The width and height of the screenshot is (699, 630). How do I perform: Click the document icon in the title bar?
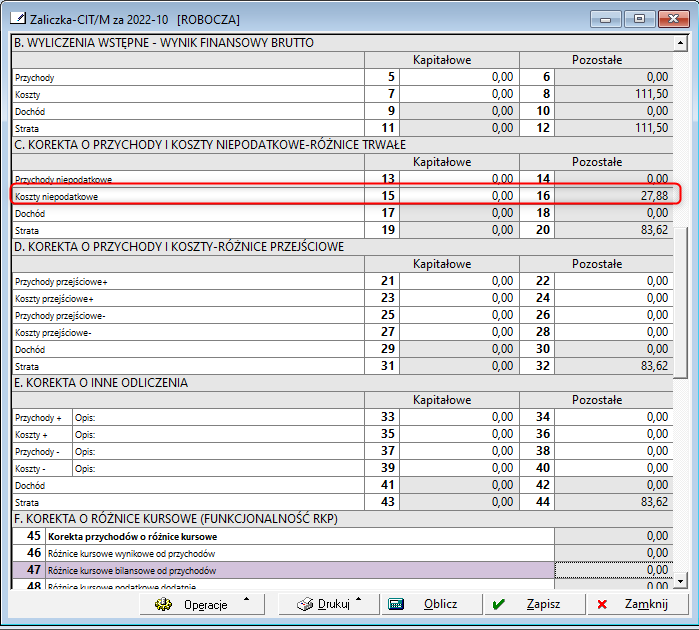[x=18, y=19]
